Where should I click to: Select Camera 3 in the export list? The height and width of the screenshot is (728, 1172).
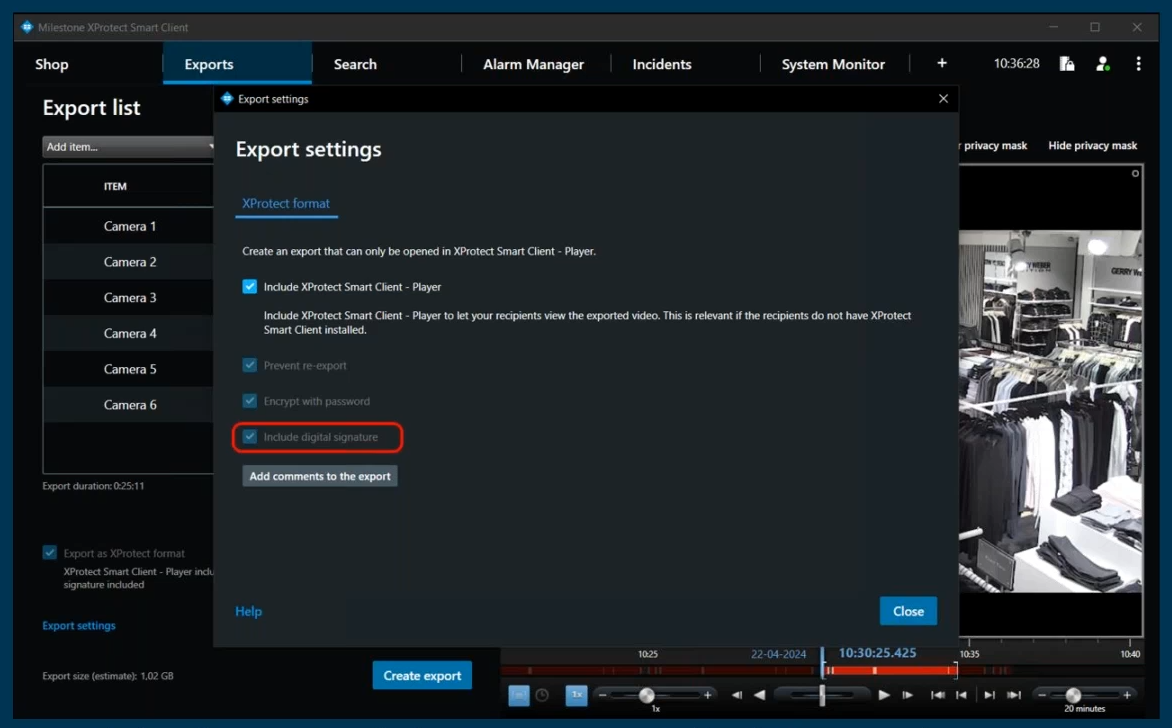(130, 298)
